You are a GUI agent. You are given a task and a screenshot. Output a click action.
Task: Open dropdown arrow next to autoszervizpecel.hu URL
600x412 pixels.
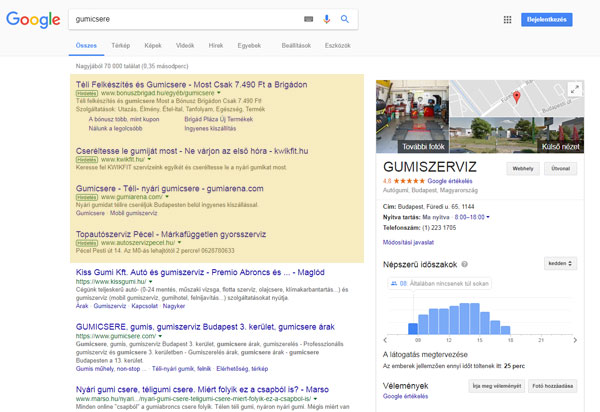coord(179,243)
